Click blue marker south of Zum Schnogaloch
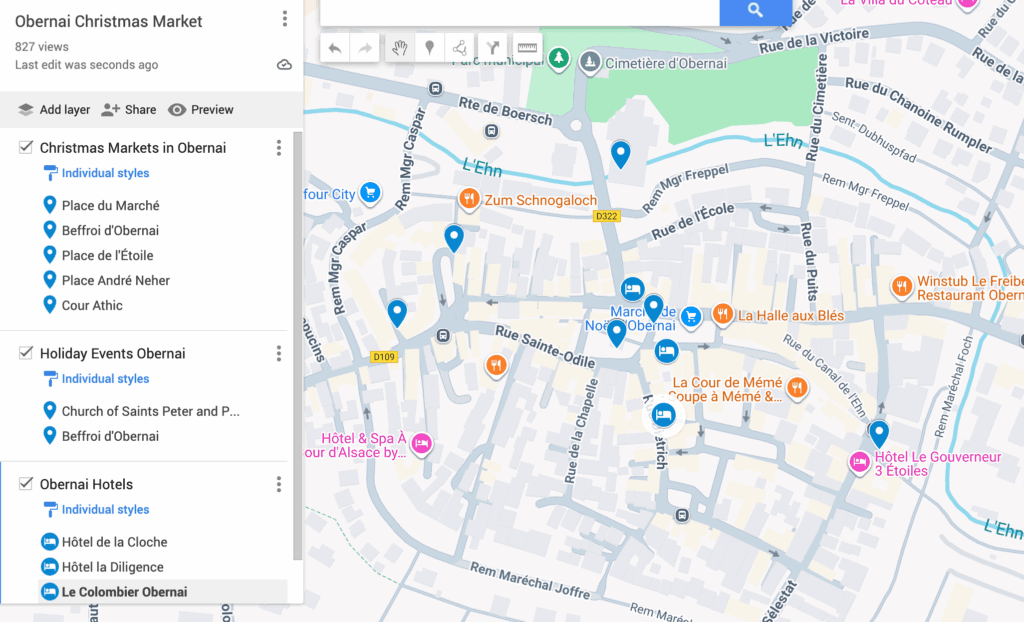Image resolution: width=1024 pixels, height=622 pixels. 454,238
